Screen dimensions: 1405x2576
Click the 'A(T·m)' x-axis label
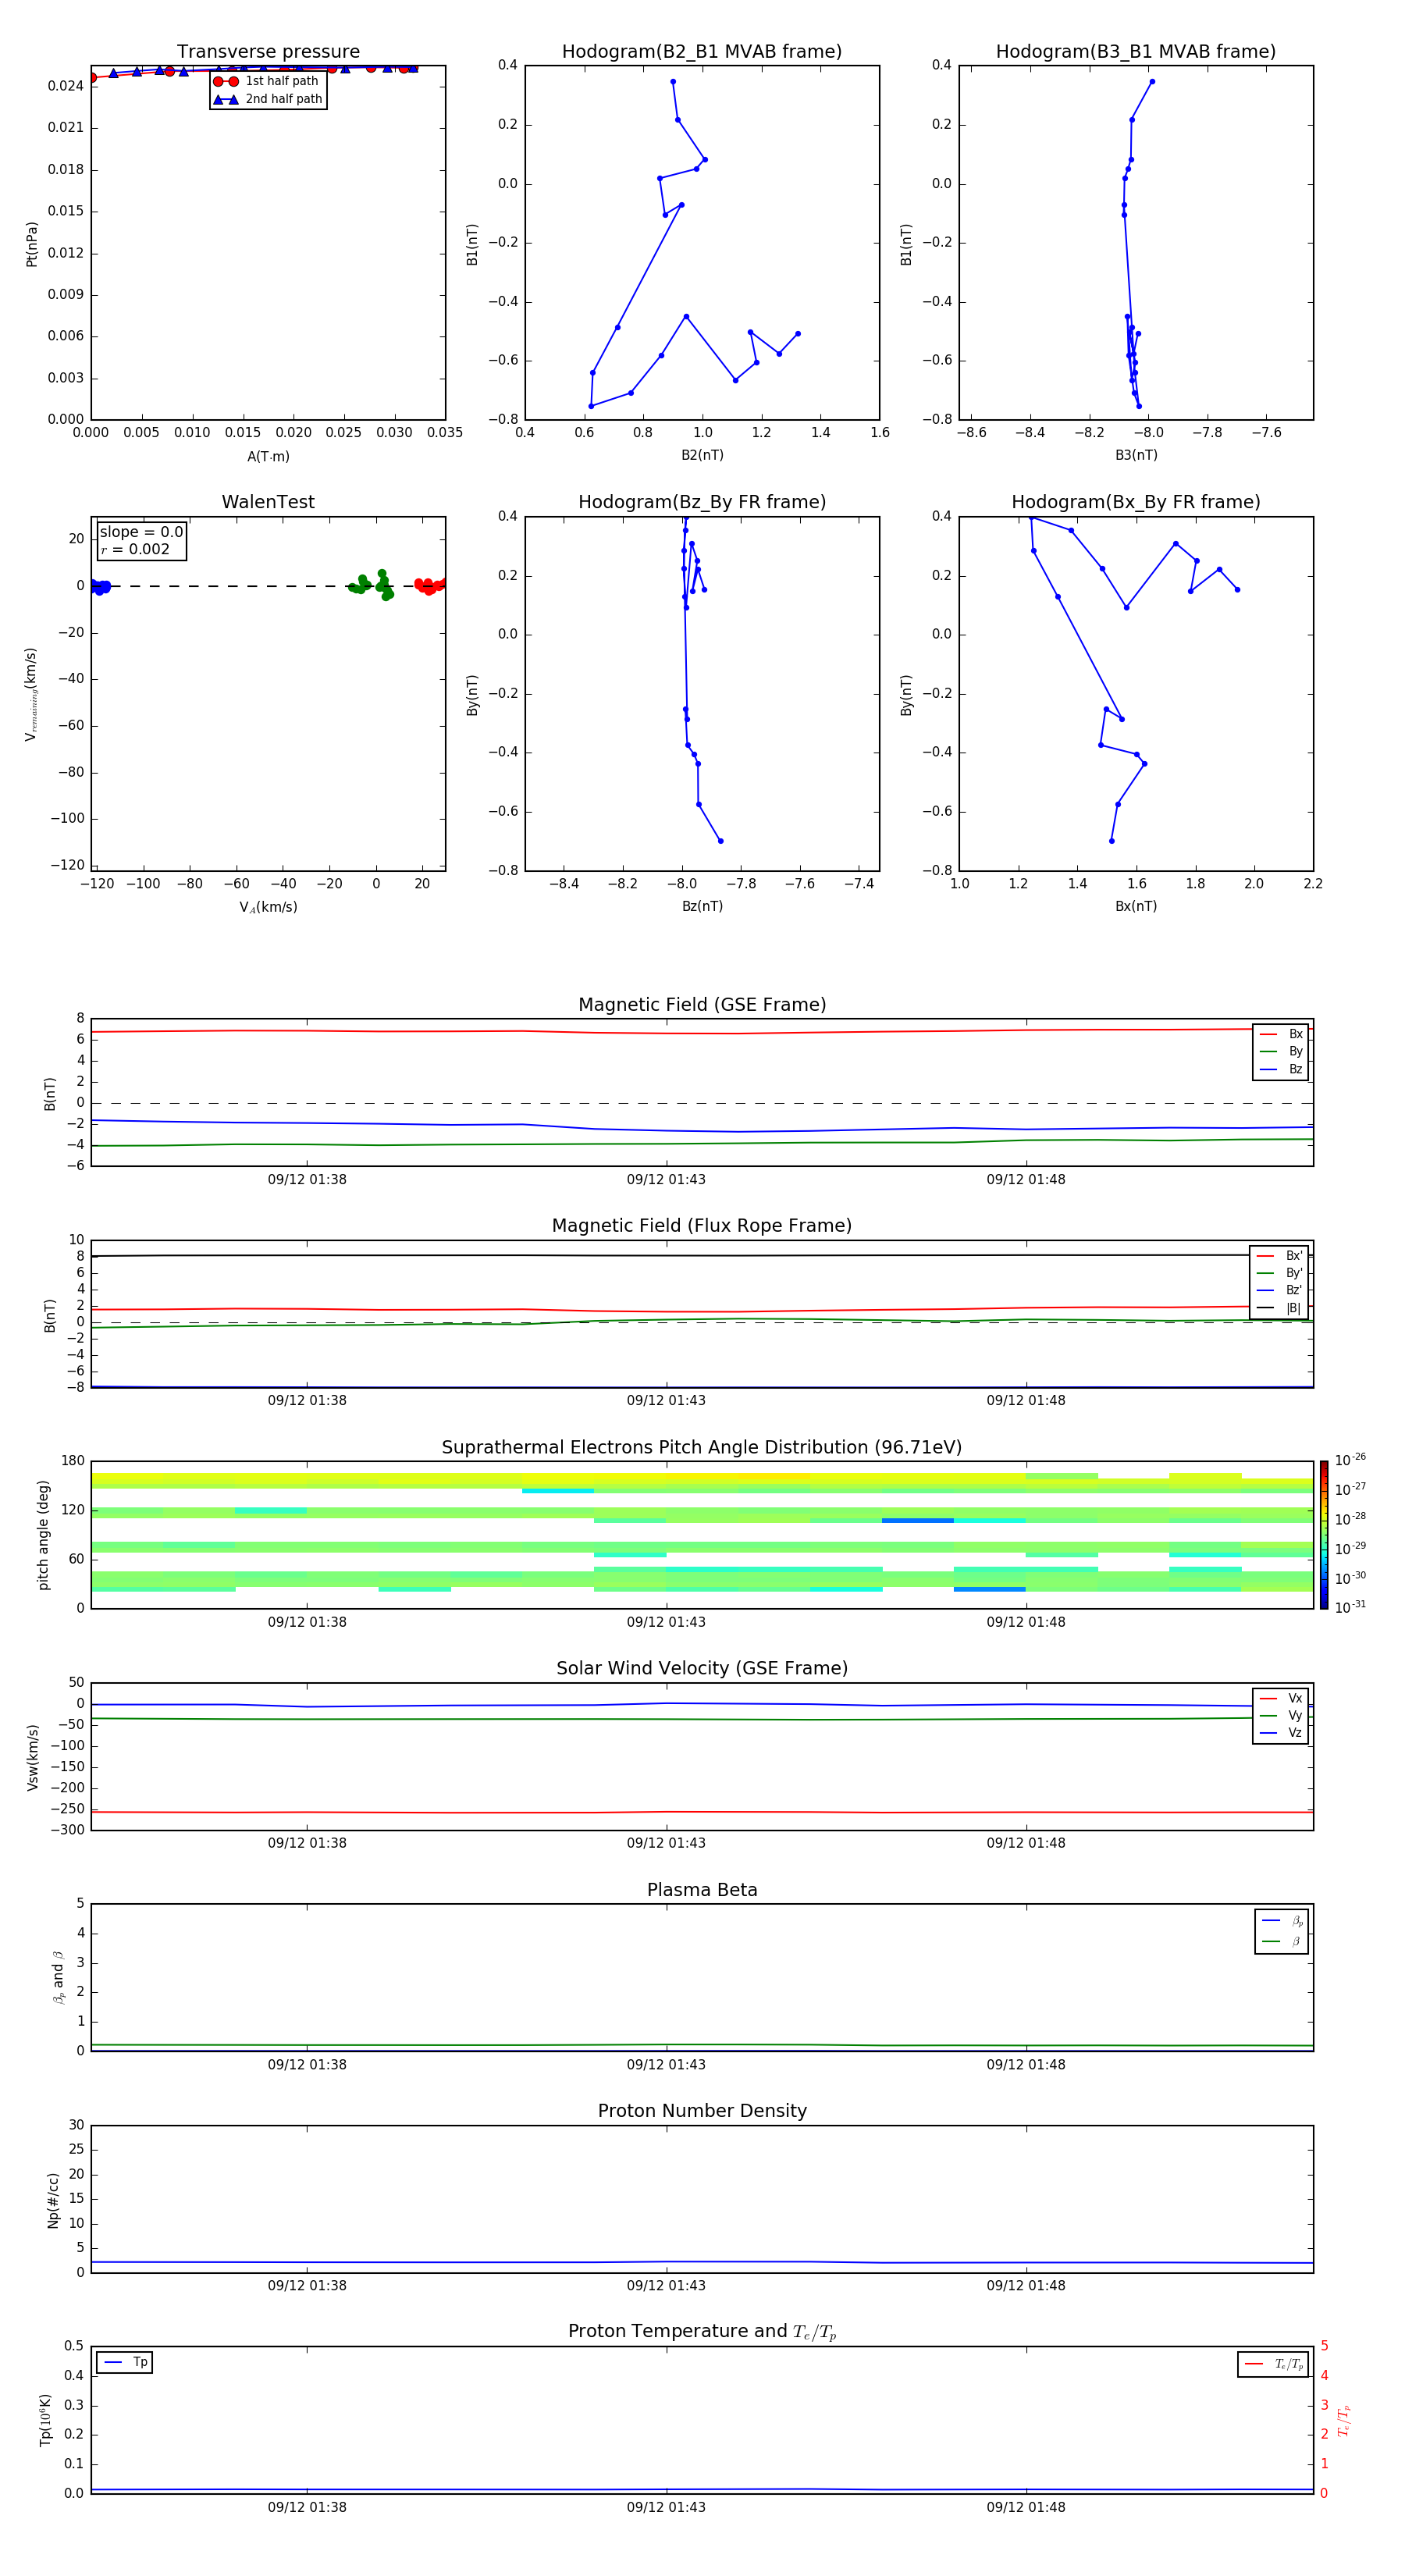(x=268, y=456)
